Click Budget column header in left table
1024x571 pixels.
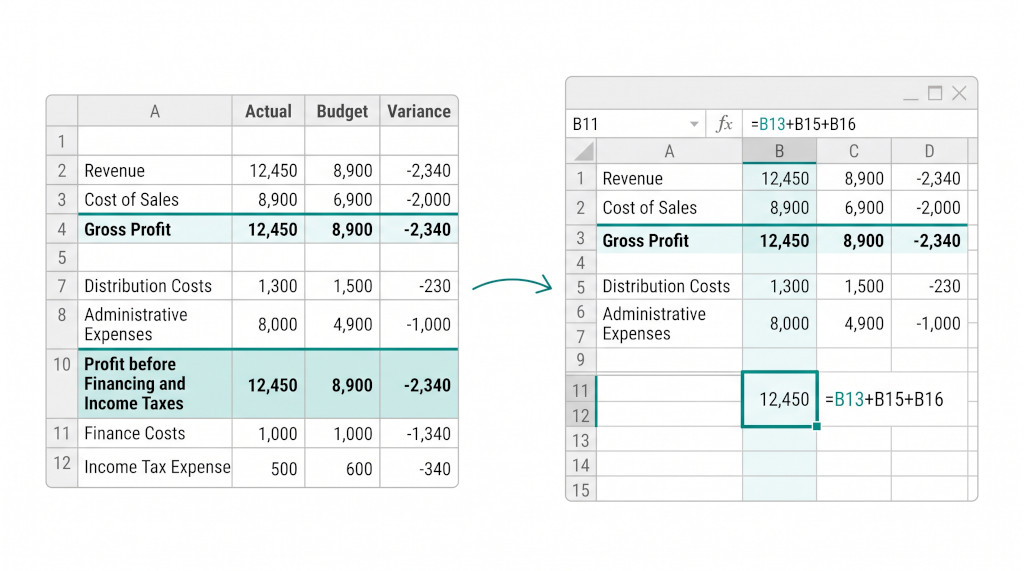point(342,111)
